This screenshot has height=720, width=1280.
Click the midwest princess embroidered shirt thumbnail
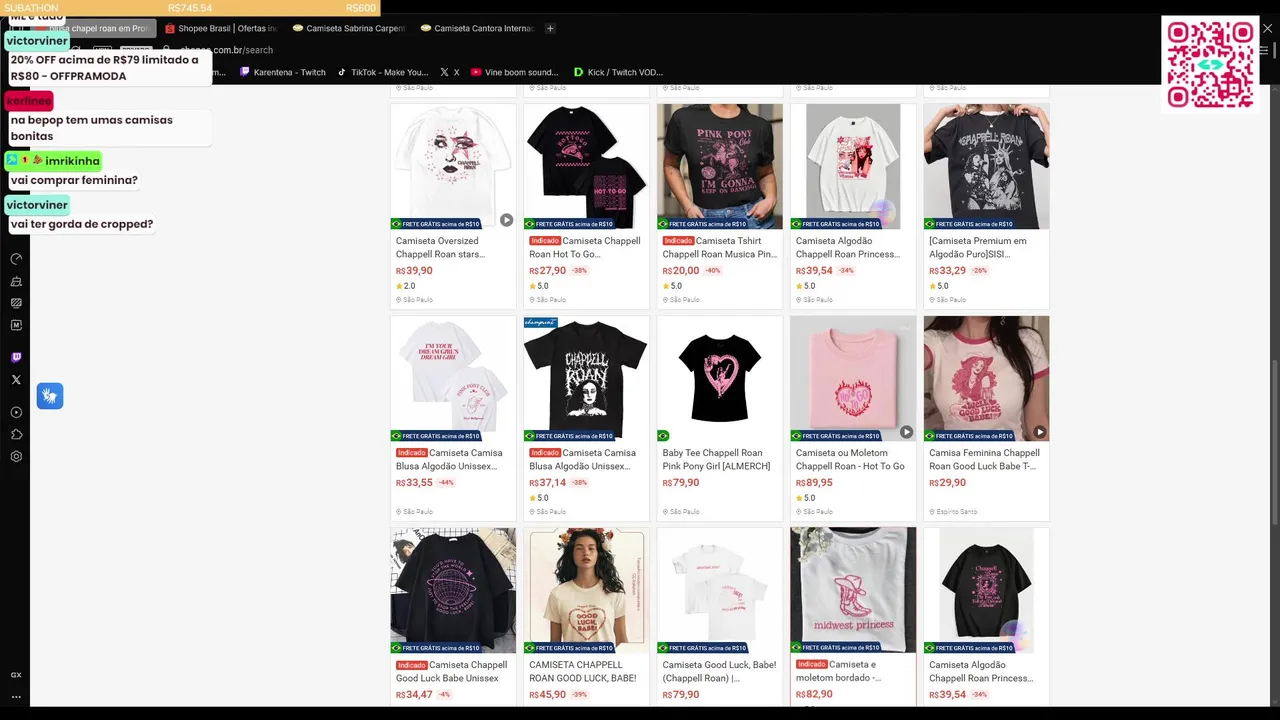853,590
